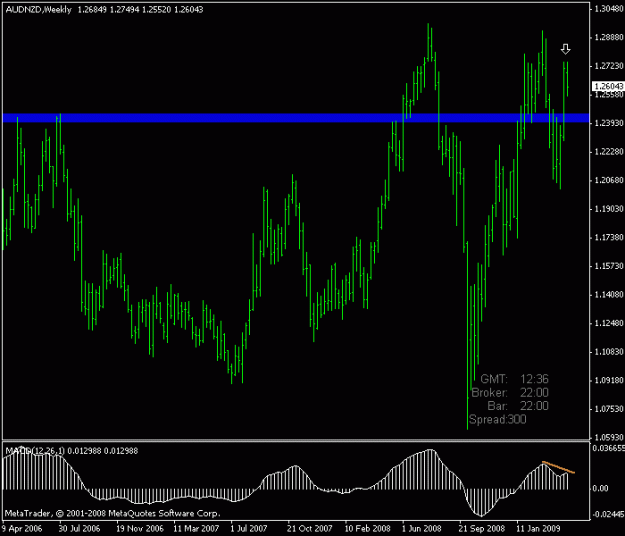625x536 pixels.
Task: Click the 1 Jul 2007 date label
Action: 249,529
